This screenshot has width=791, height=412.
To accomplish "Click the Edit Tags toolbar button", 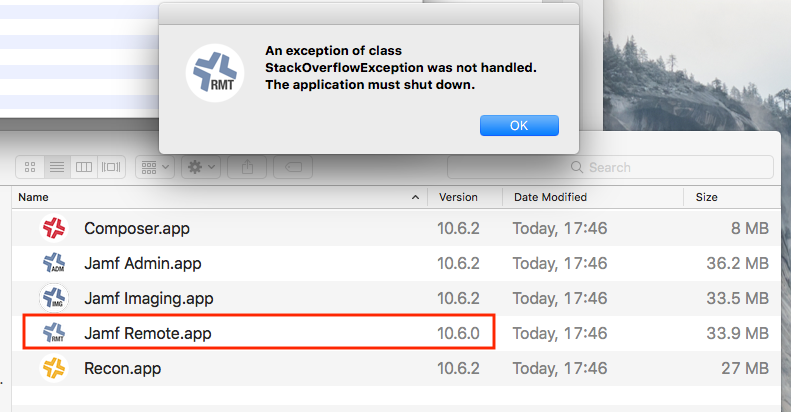I will pyautogui.click(x=293, y=167).
